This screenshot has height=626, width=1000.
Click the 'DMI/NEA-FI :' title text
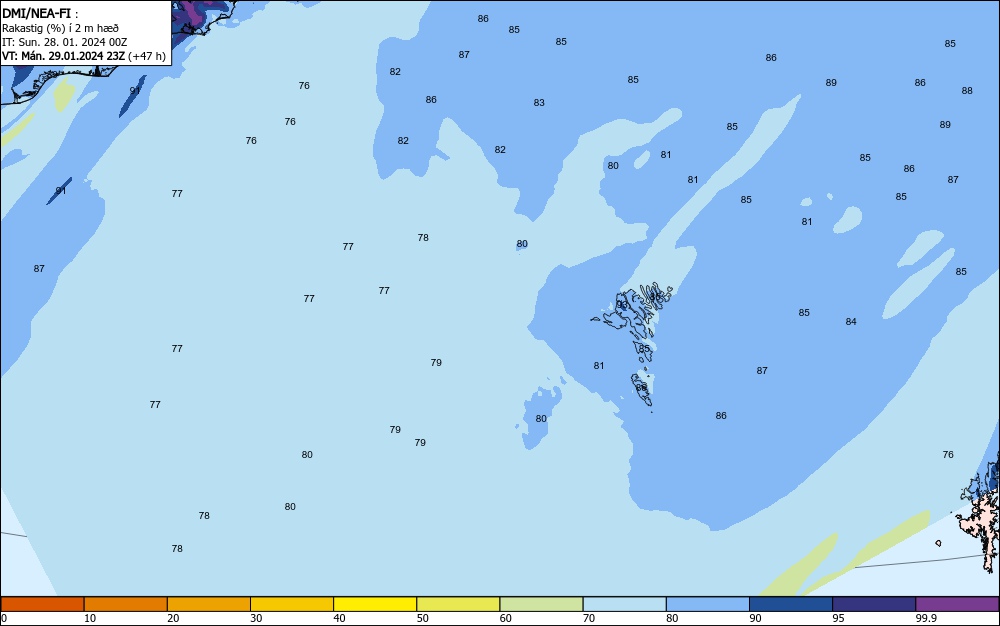coord(40,13)
